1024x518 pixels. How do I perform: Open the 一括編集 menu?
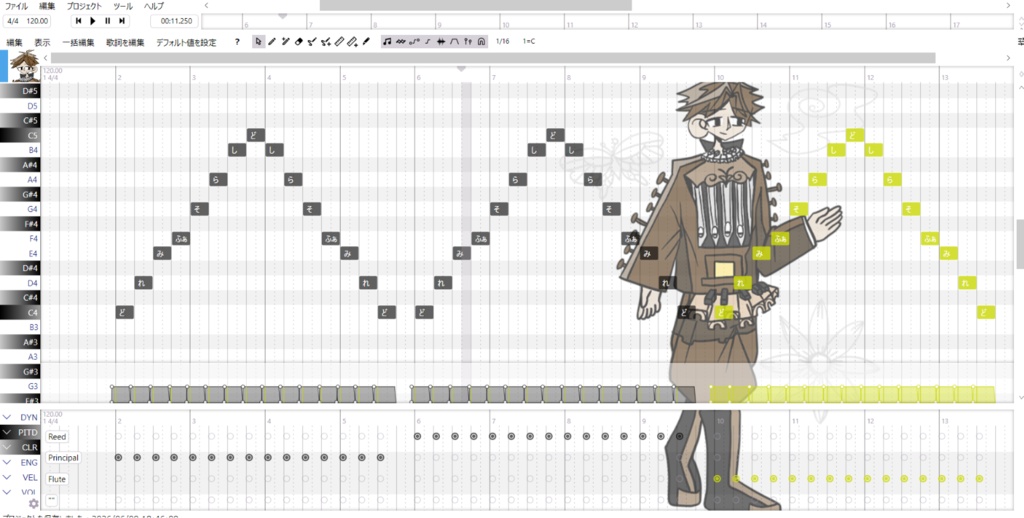pos(78,42)
